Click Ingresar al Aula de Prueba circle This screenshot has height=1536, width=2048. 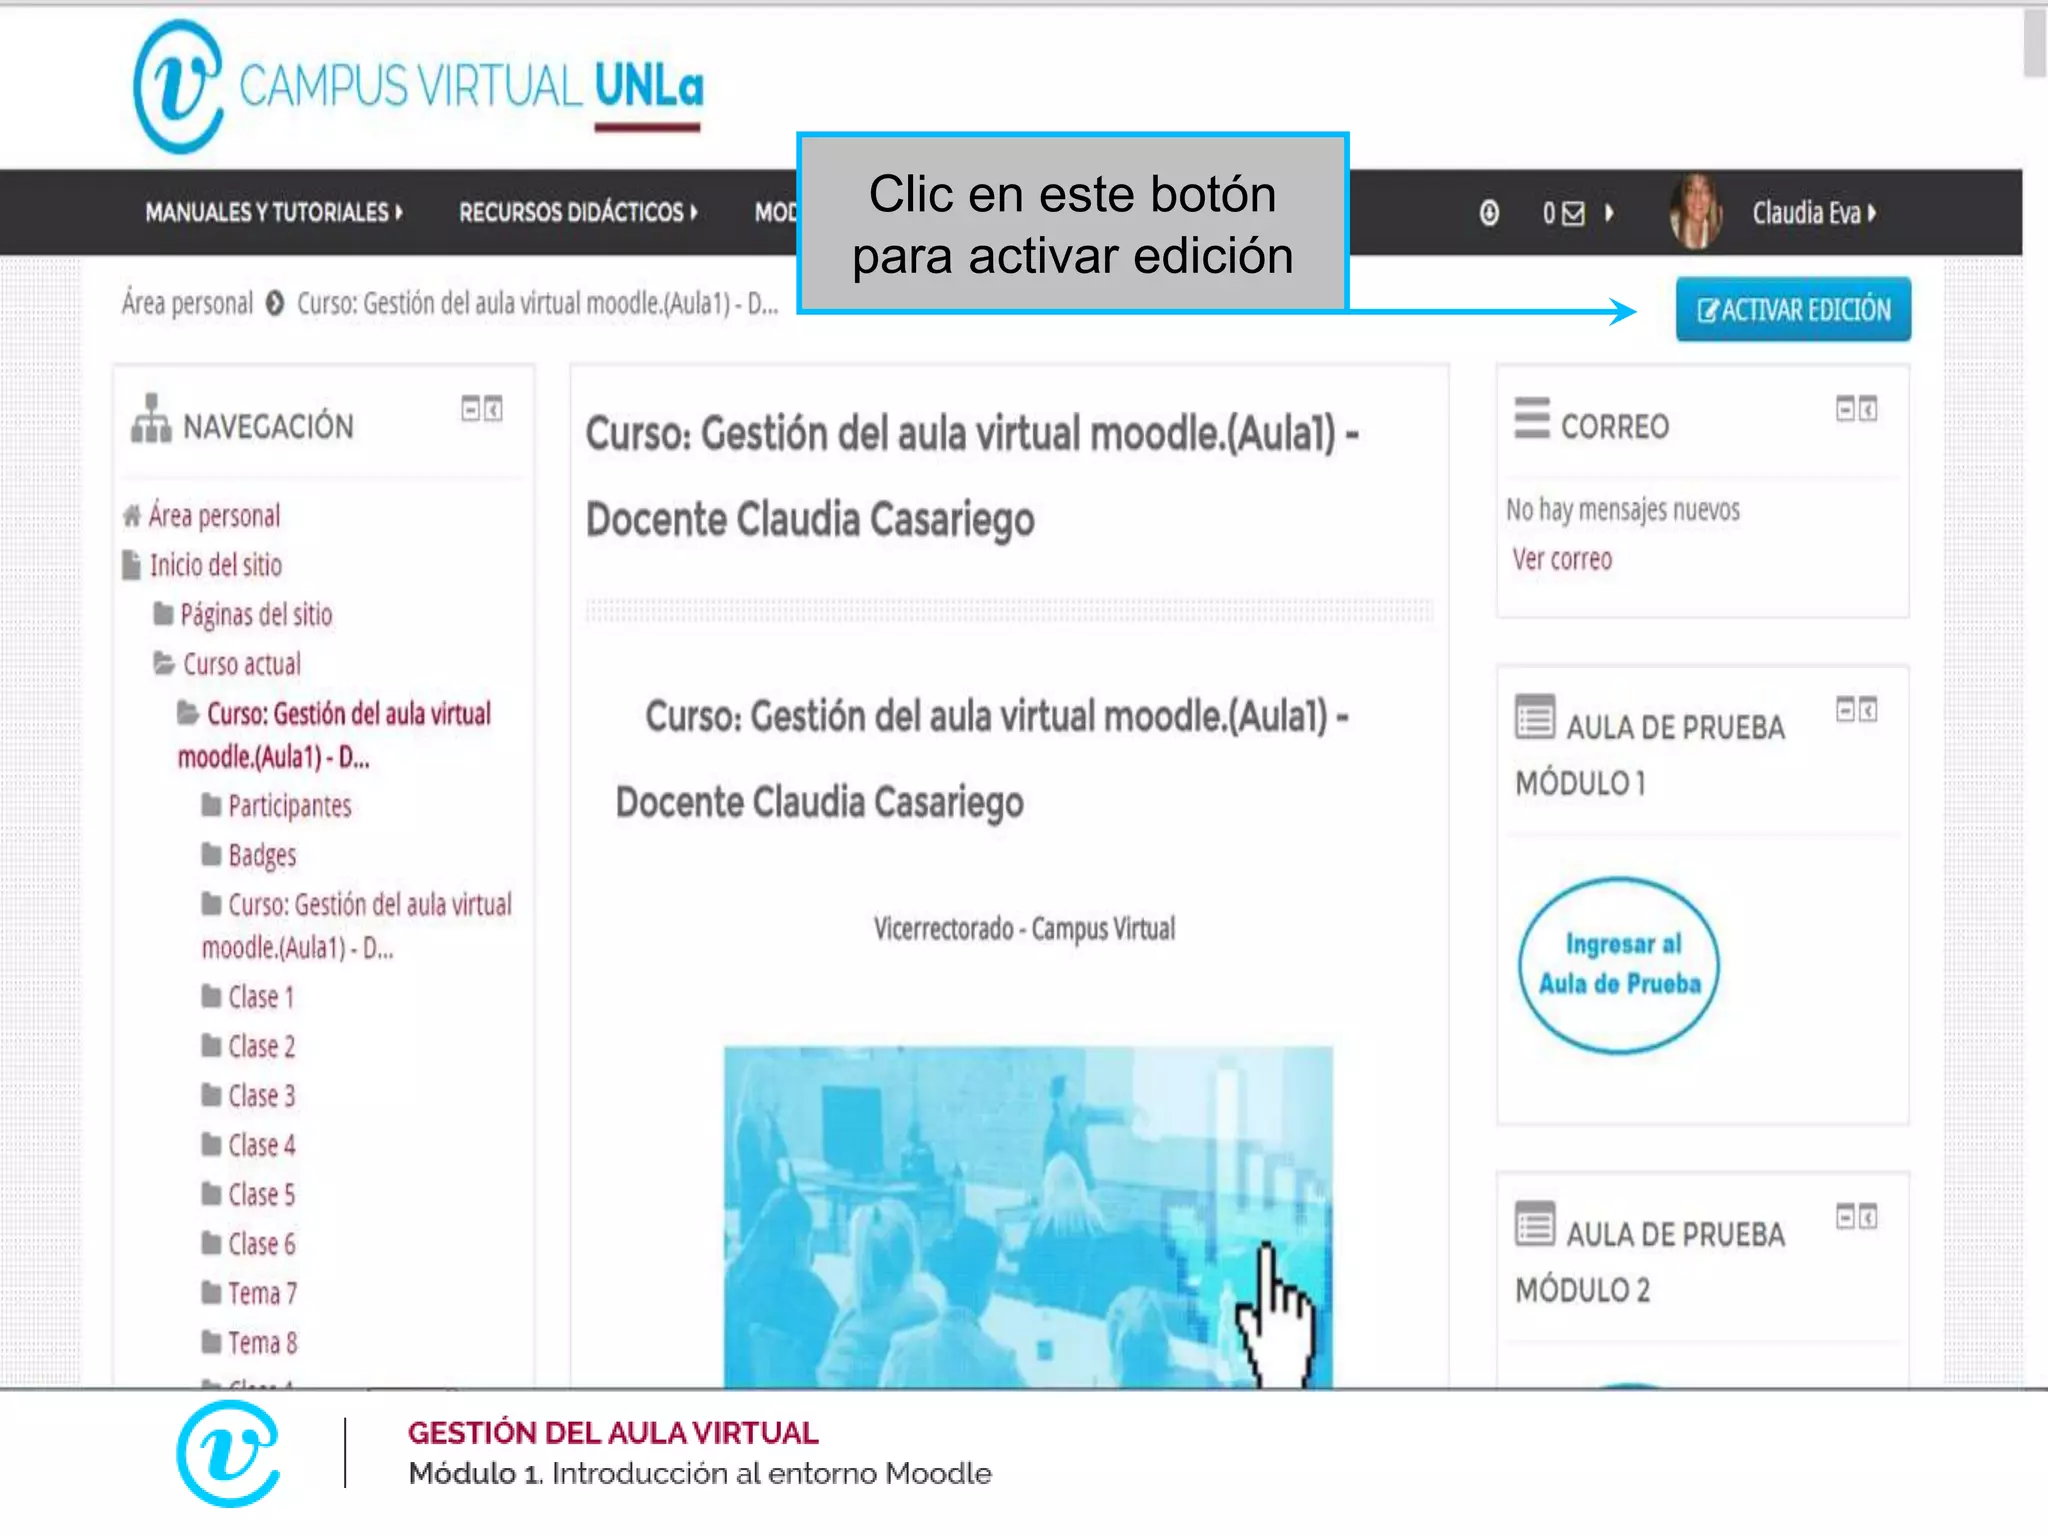(1619, 965)
